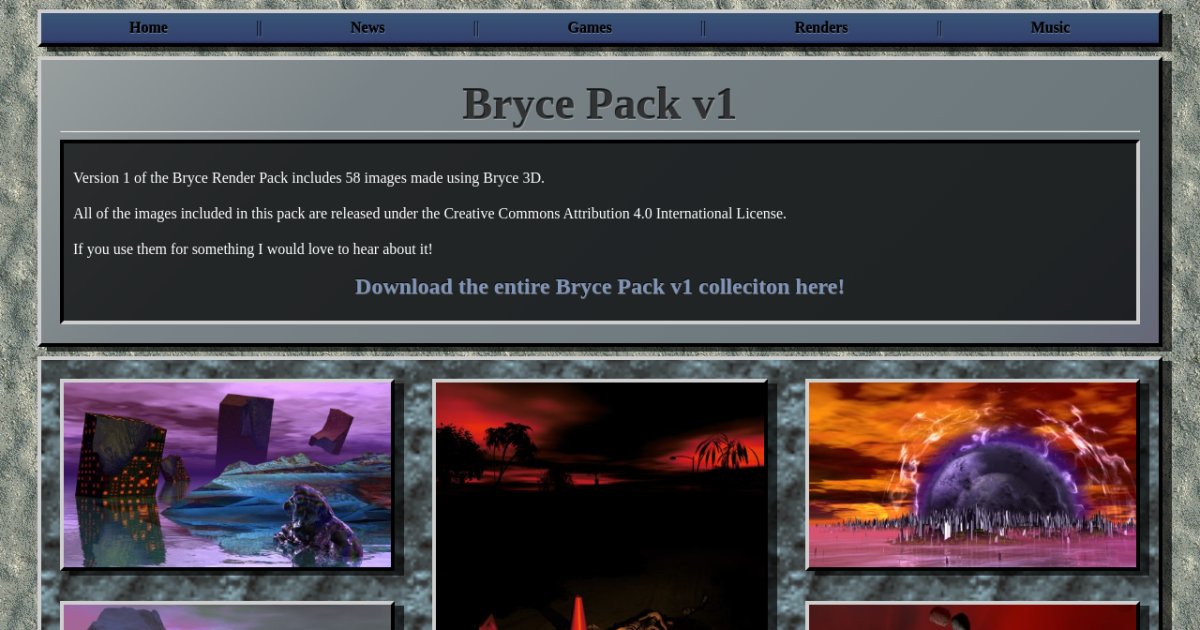
Task: Click the partially visible bottom-right red render thumbnail
Action: [x=972, y=617]
